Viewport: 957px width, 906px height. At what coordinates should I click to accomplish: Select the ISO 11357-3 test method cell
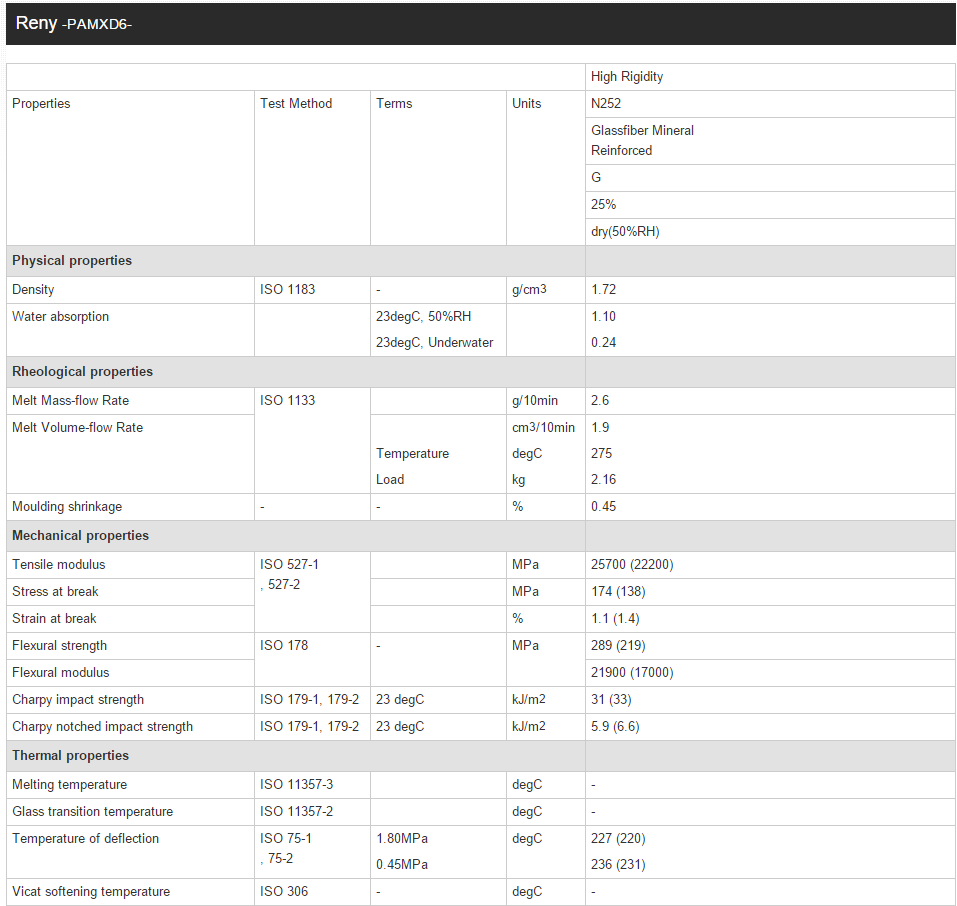click(312, 785)
